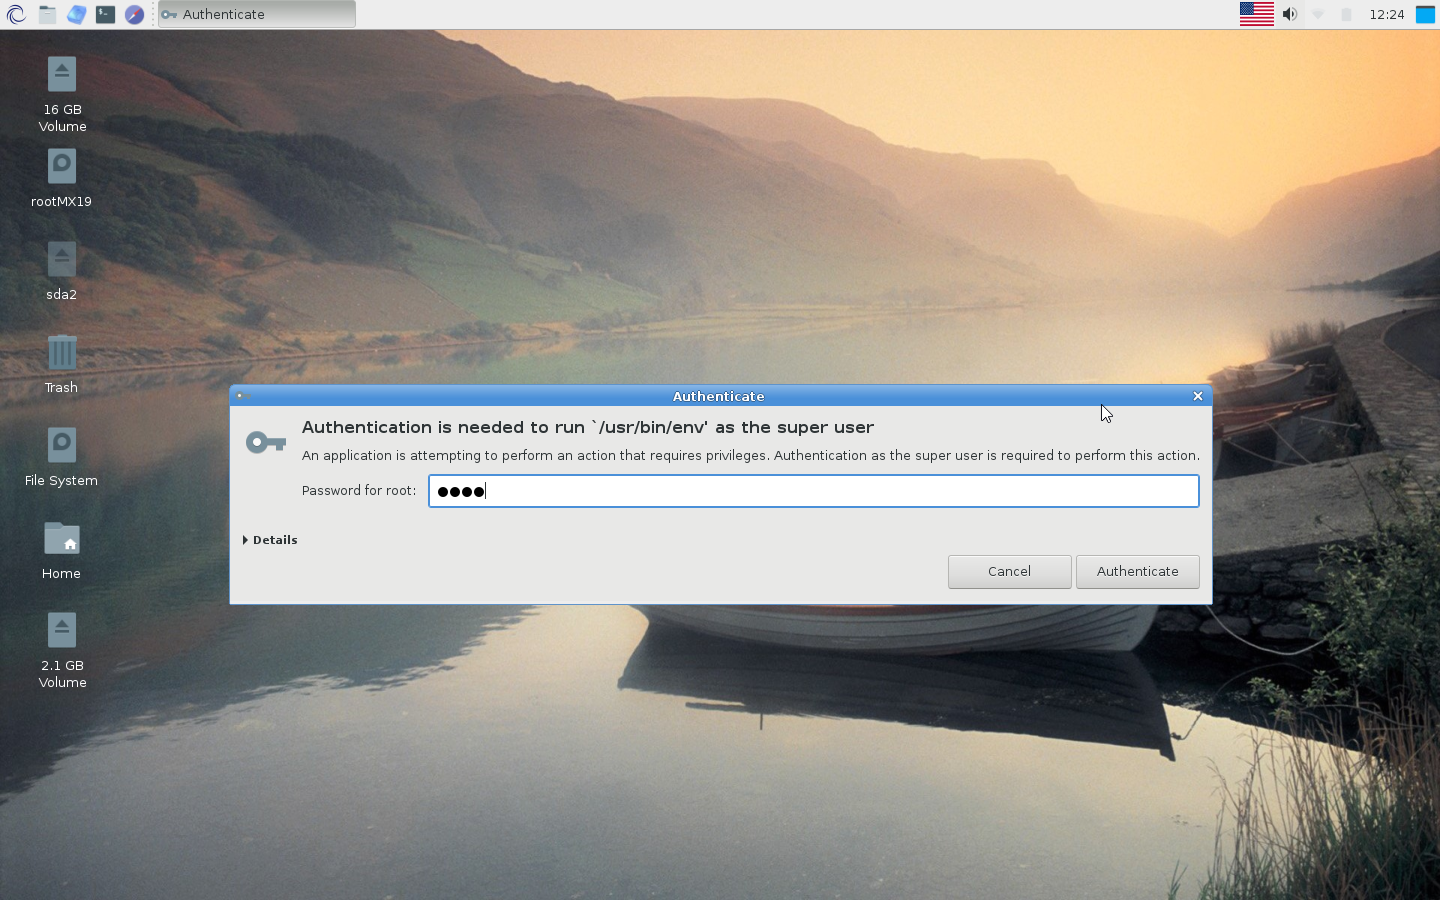
Task: Open the Authenticate dialog window menu icon
Action: (x=242, y=396)
